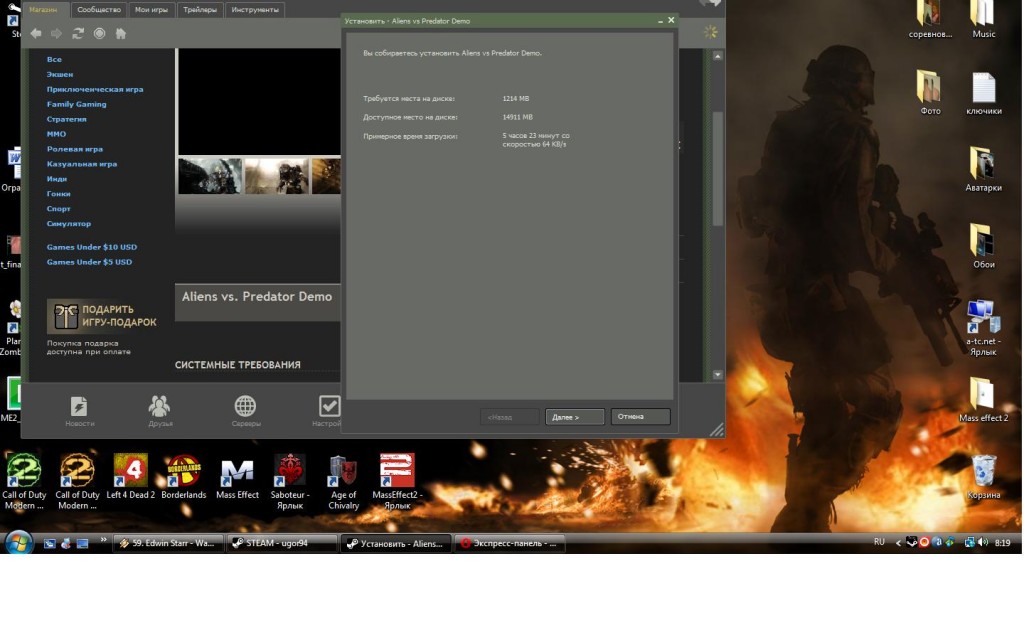Open Games Under $10 USD link
Image resolution: width=1024 pixels, height=640 pixels.
[x=92, y=247]
